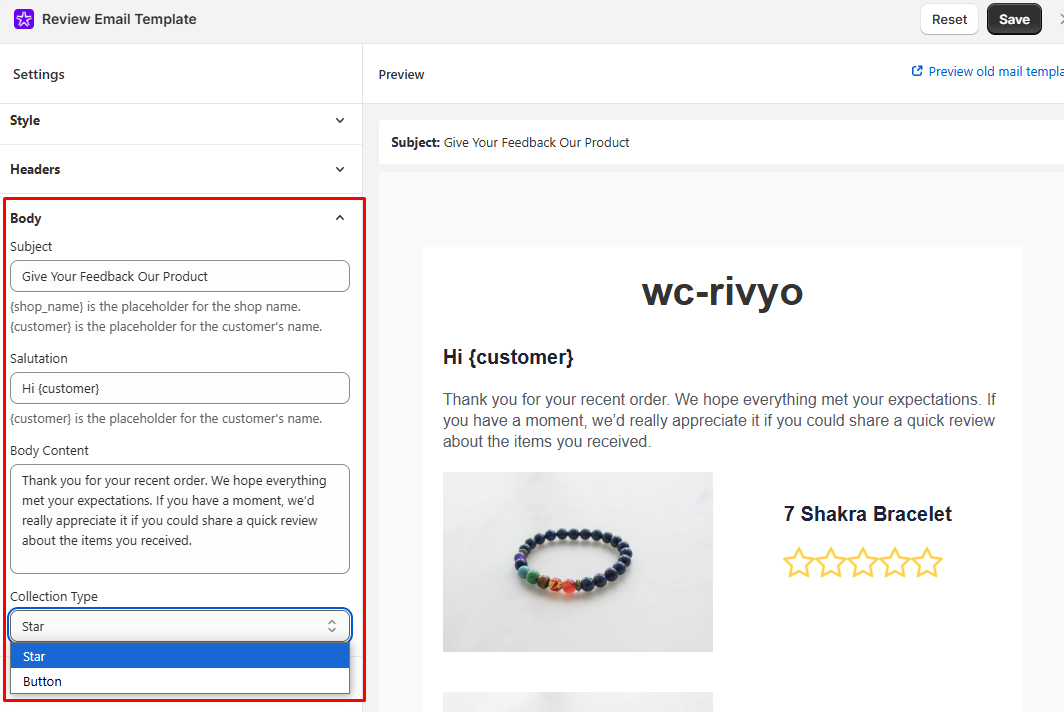Click the Salutation input field
The height and width of the screenshot is (712, 1064).
click(x=180, y=388)
